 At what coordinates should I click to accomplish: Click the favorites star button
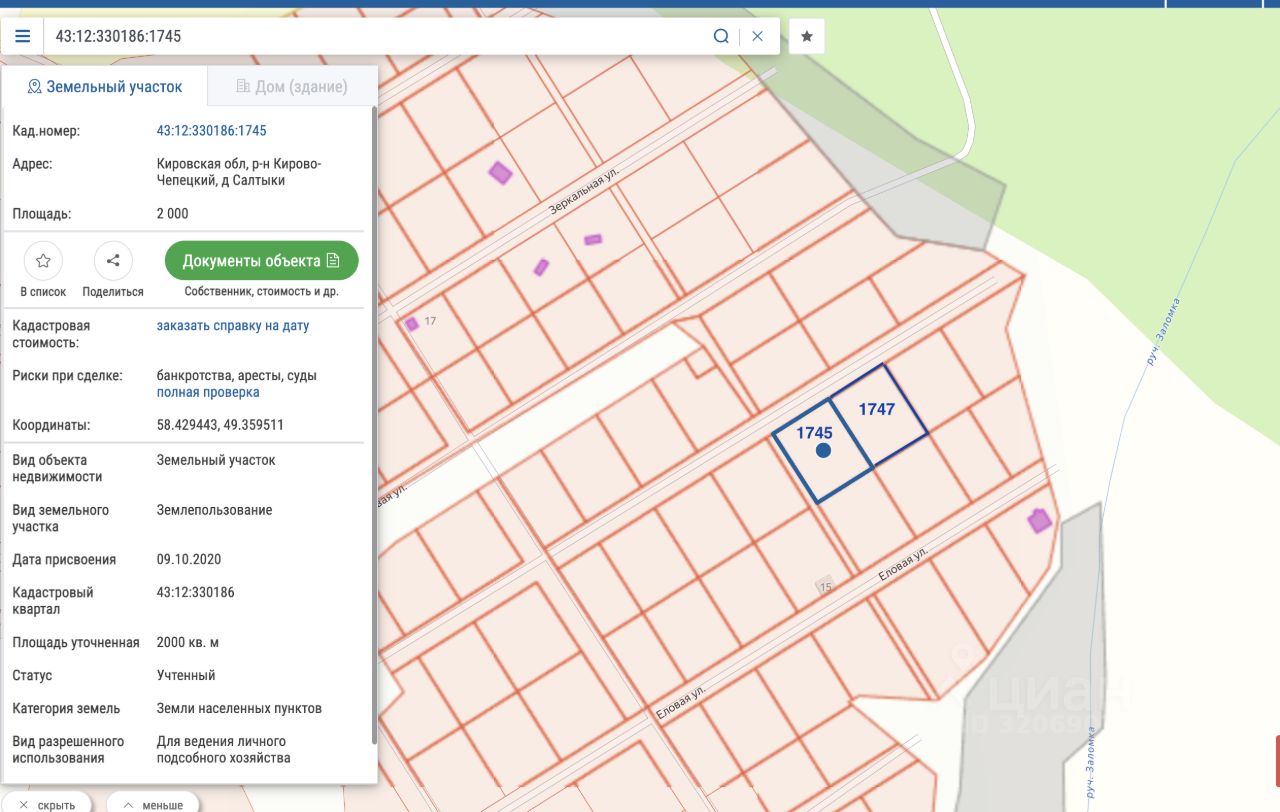(807, 36)
